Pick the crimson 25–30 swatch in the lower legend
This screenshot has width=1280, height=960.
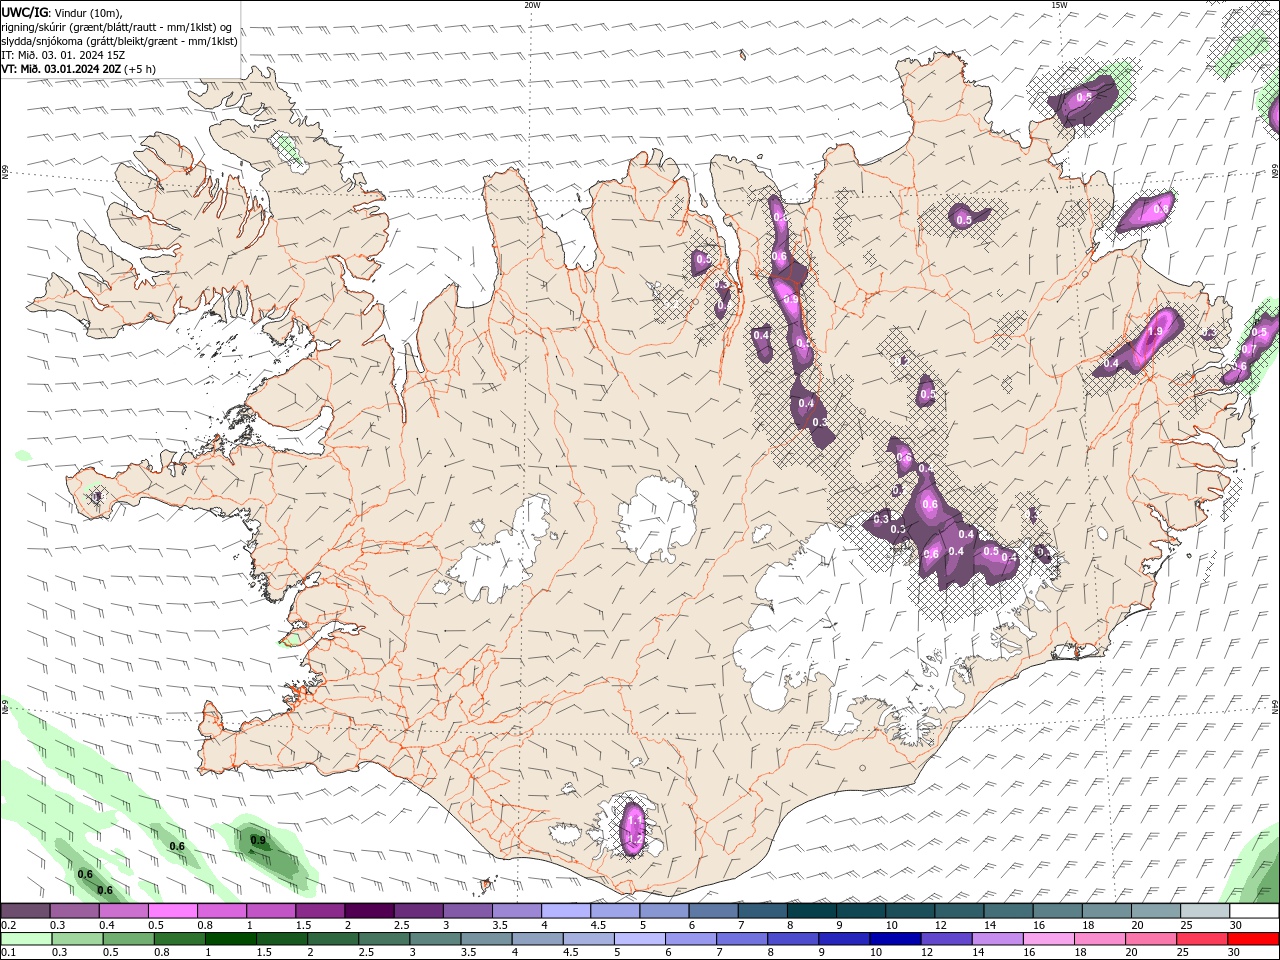click(x=1202, y=938)
